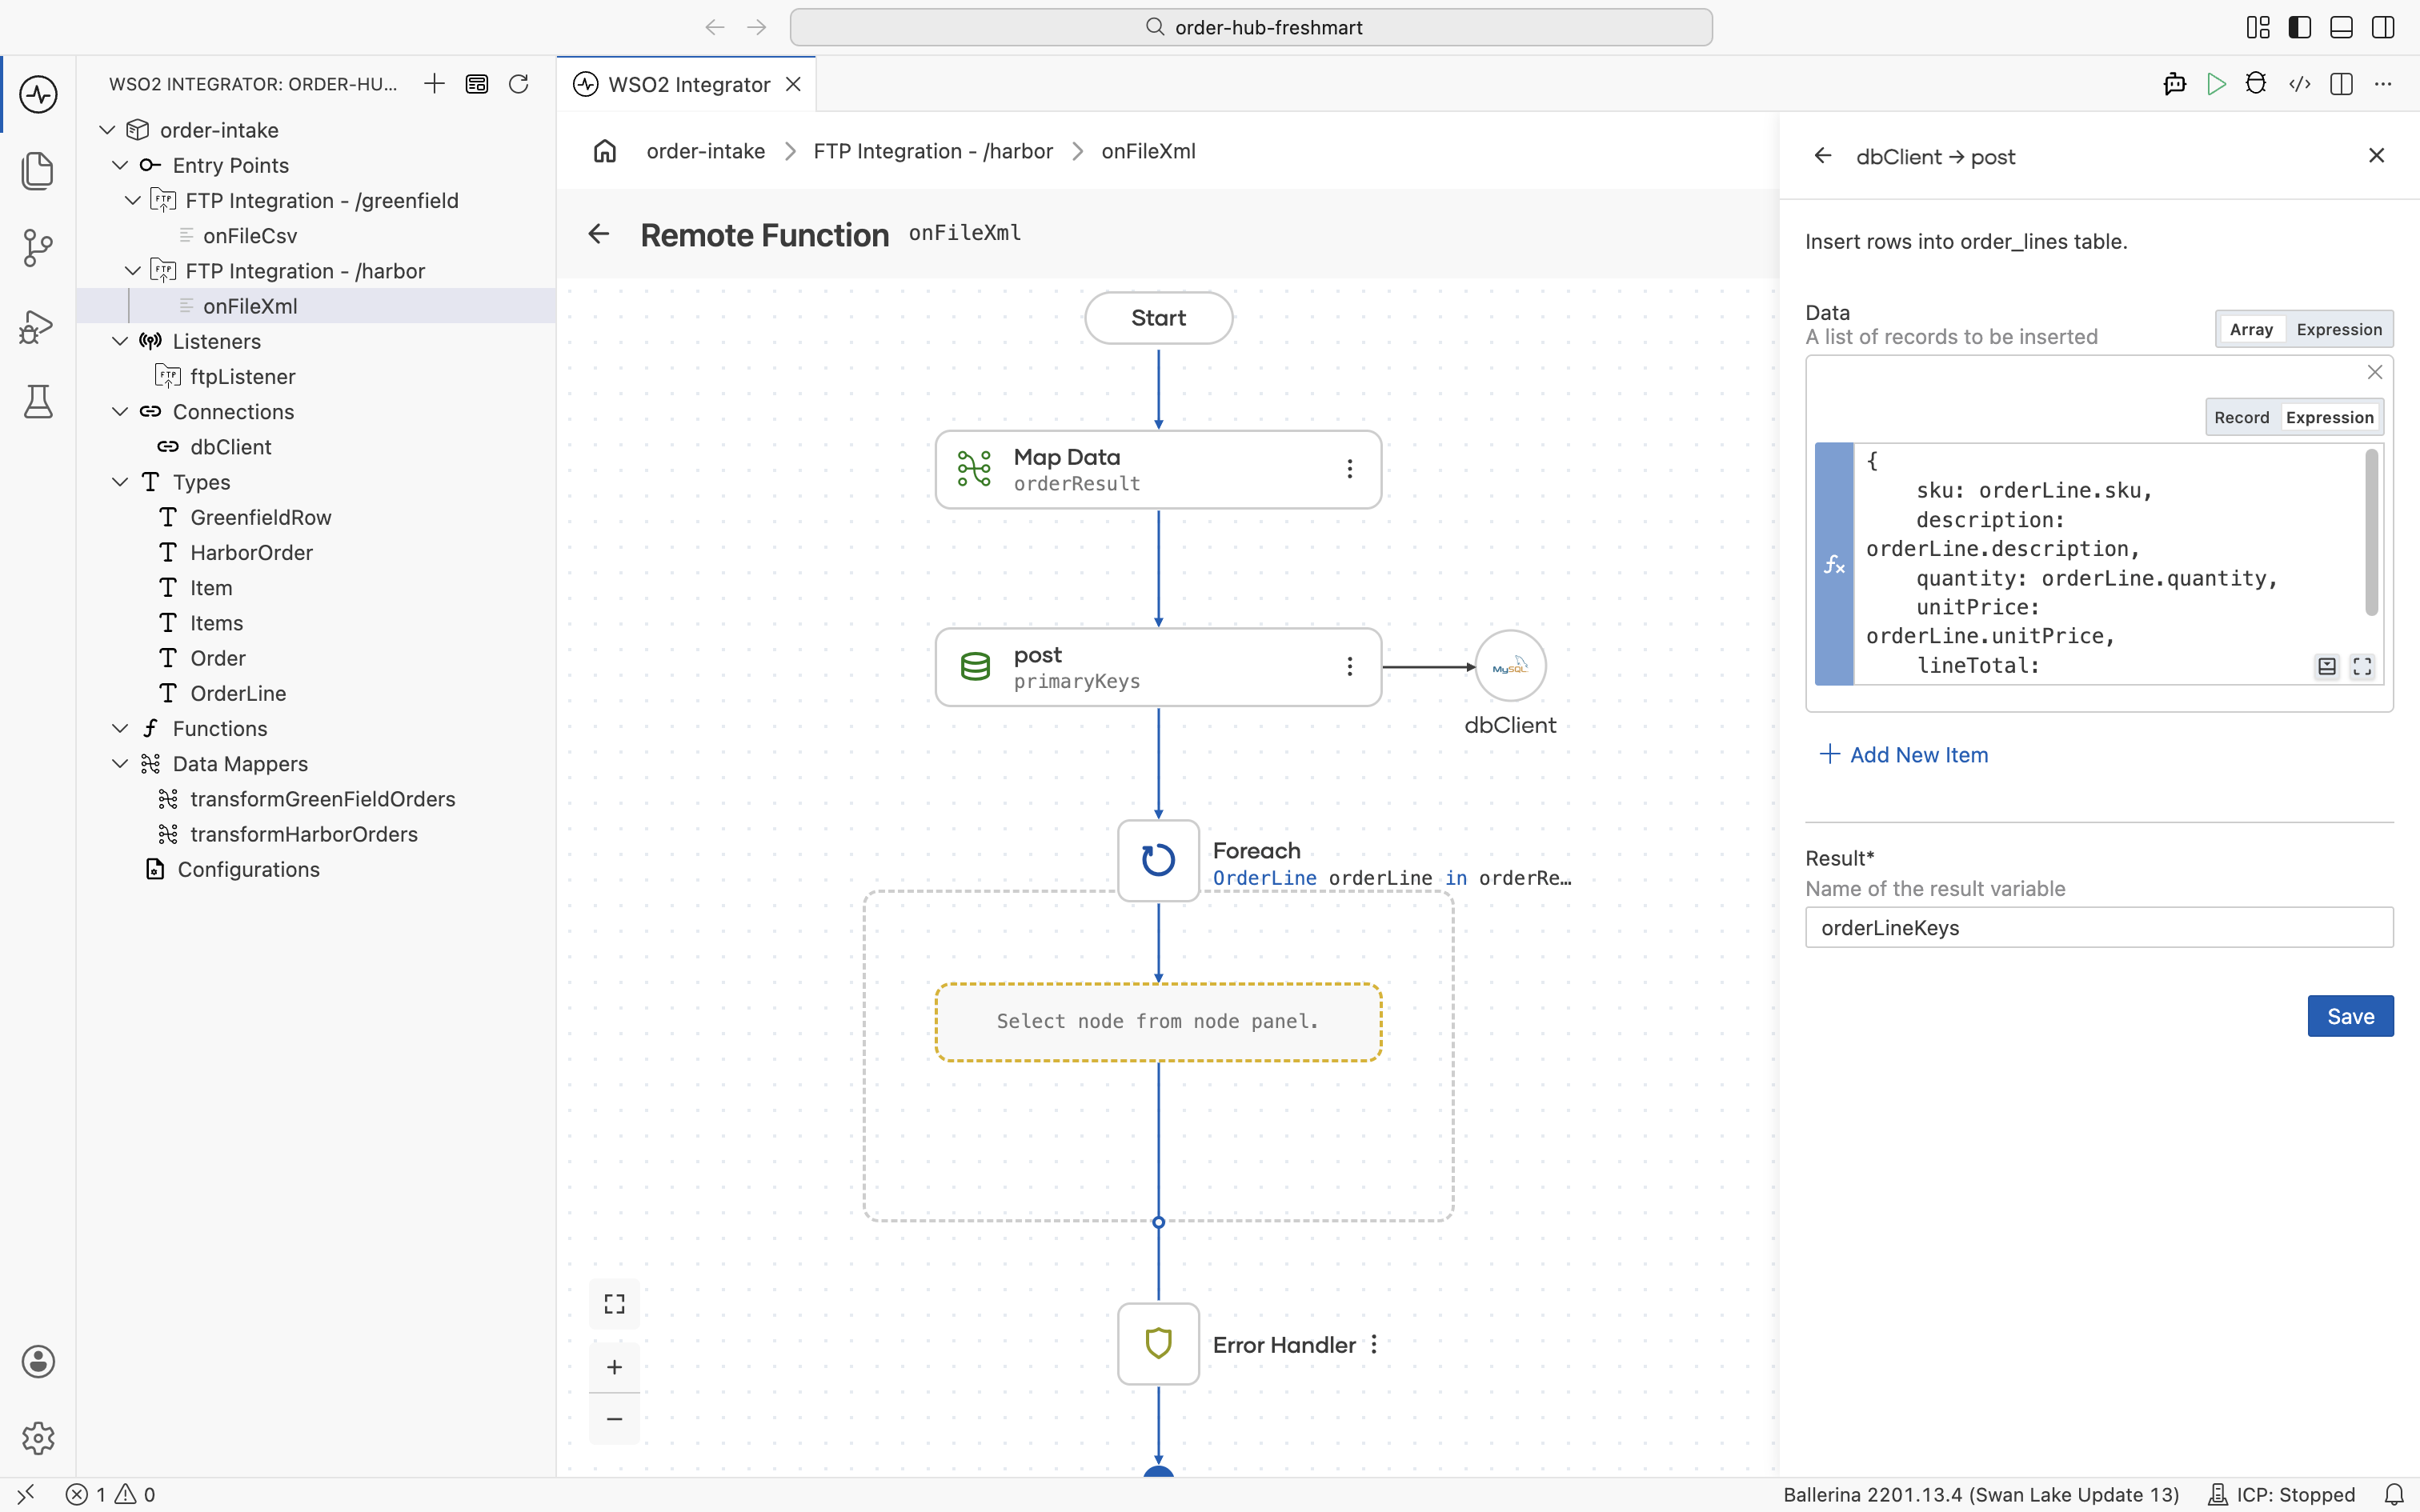Click the Result variable input field
Viewport: 2420px width, 1512px height.
point(2098,927)
